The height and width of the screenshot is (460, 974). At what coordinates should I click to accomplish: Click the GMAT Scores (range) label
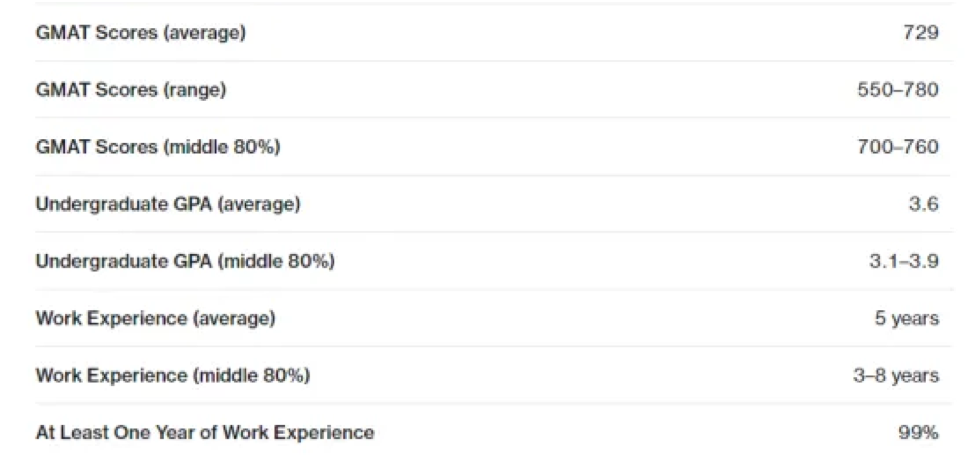coord(131,90)
